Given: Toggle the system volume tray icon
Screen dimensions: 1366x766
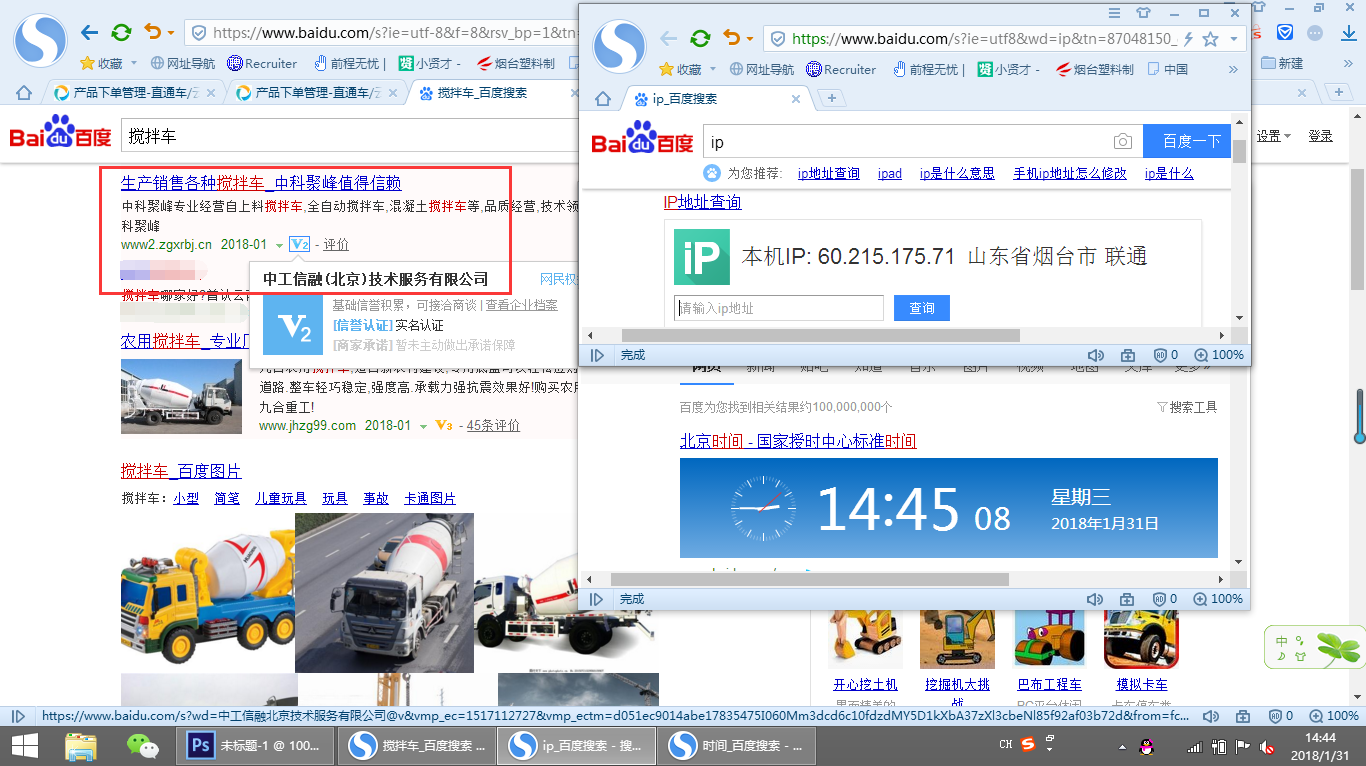Looking at the screenshot, I should point(1267,746).
